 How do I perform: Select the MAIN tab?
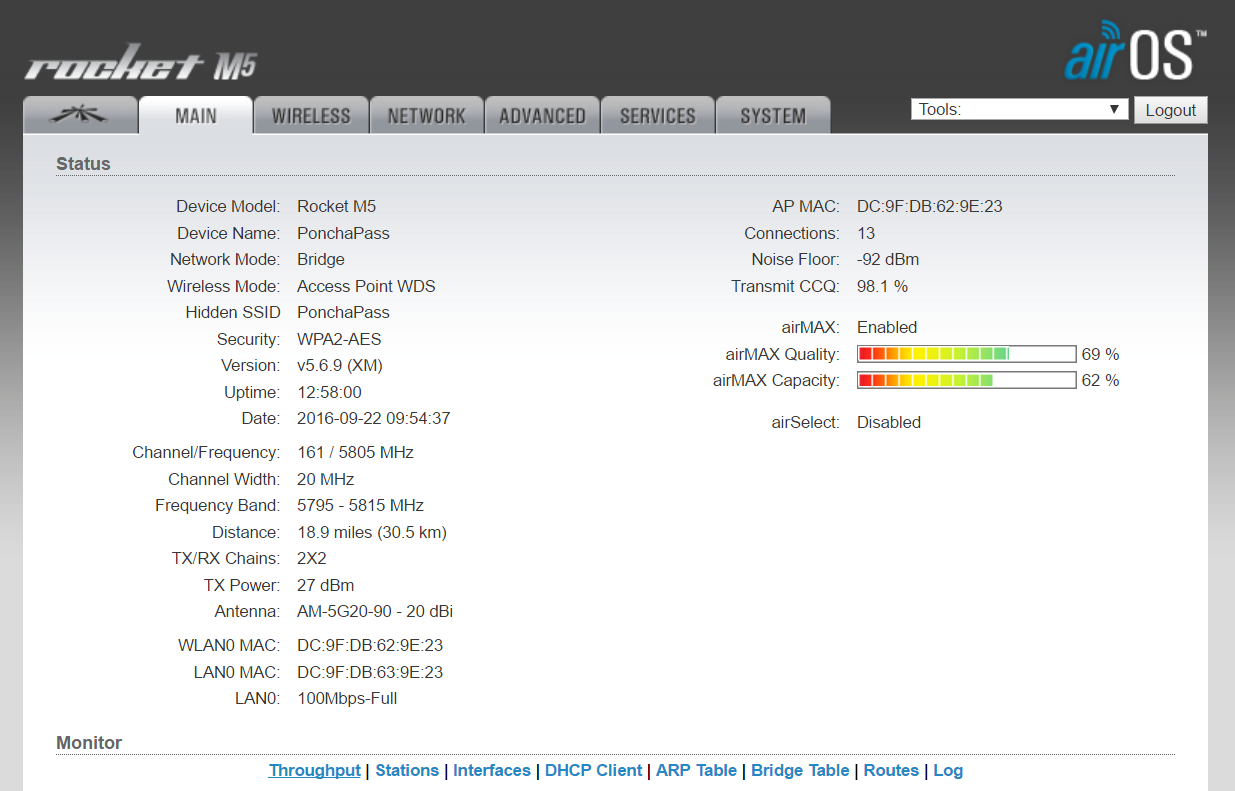(x=196, y=116)
